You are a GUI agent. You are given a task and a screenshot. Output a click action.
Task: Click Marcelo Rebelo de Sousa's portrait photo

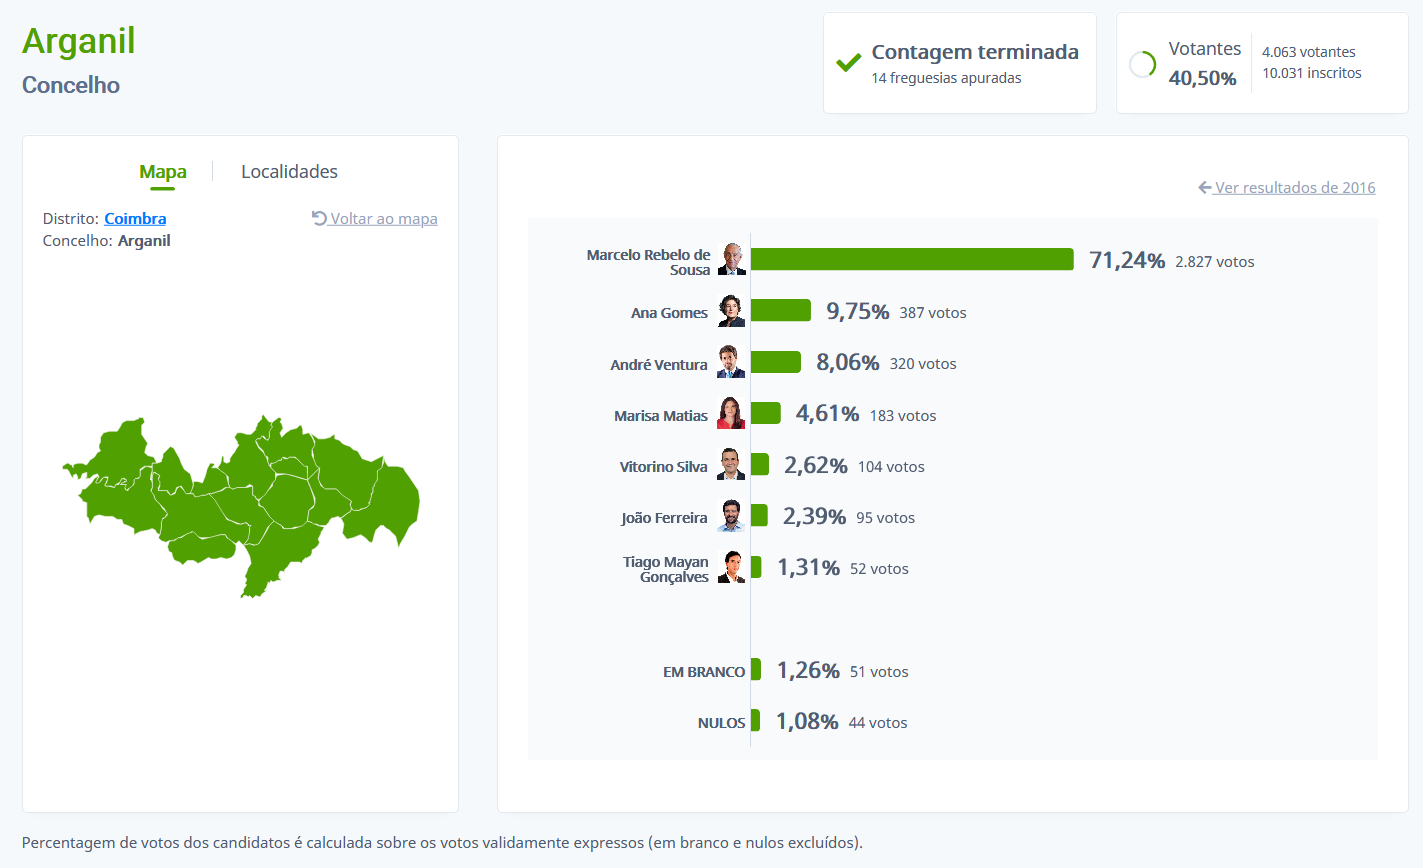pos(732,259)
